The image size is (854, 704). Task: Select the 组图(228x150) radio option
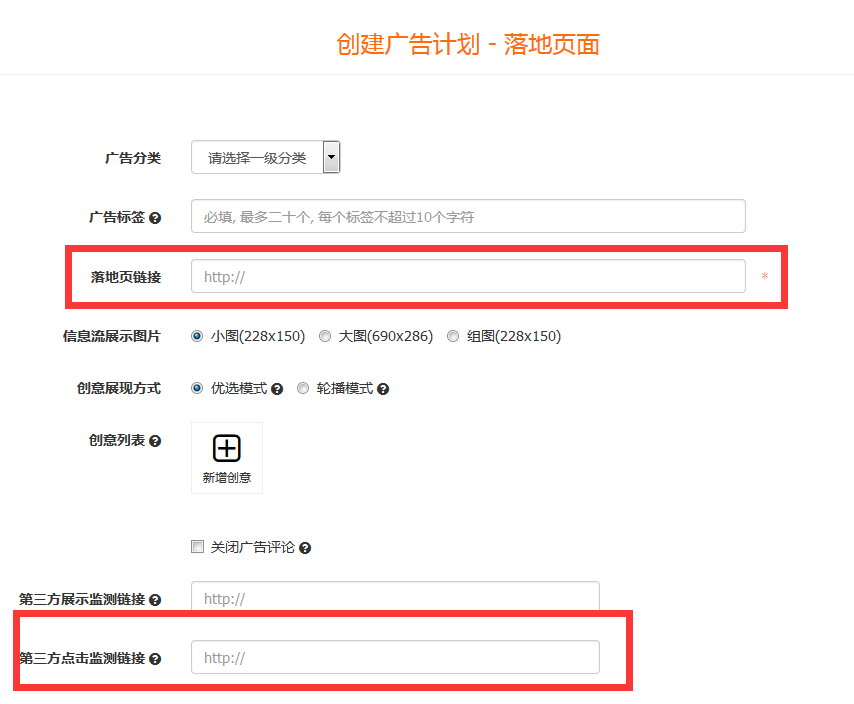453,336
